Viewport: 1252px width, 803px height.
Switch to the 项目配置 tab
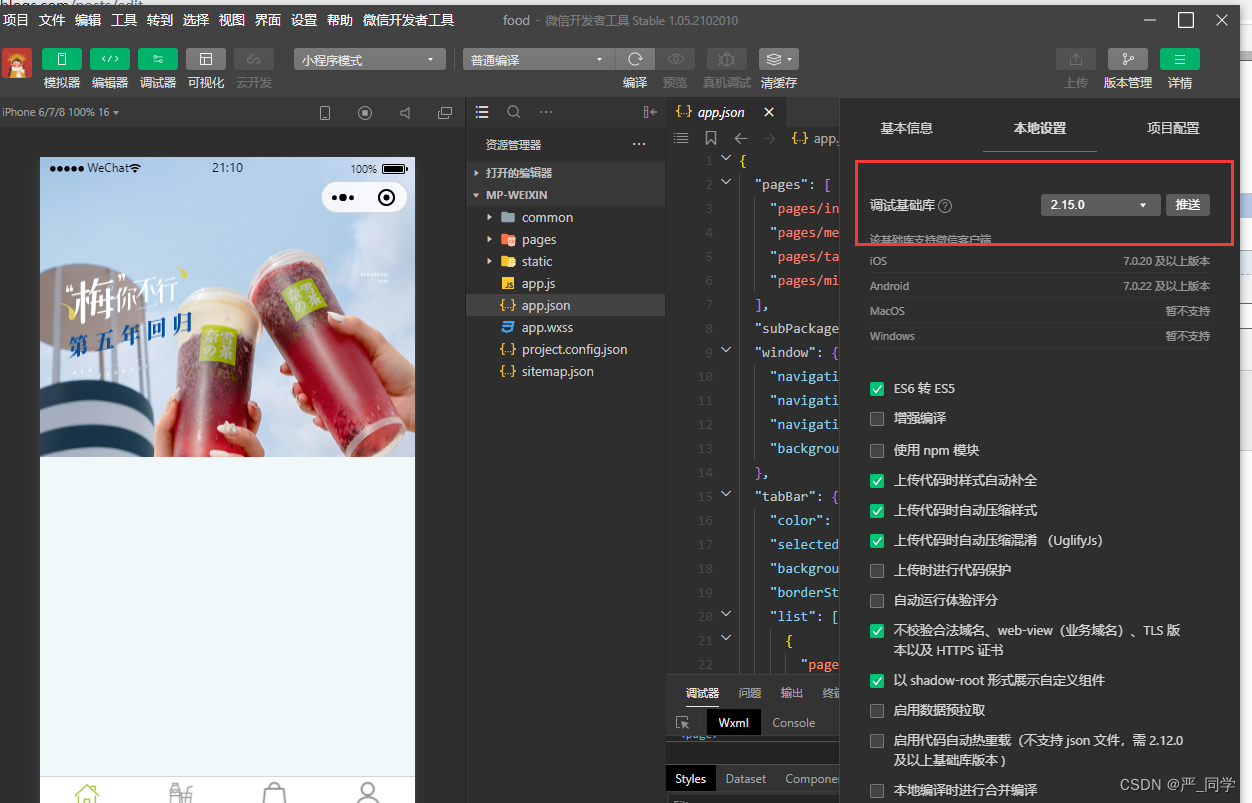(1173, 128)
